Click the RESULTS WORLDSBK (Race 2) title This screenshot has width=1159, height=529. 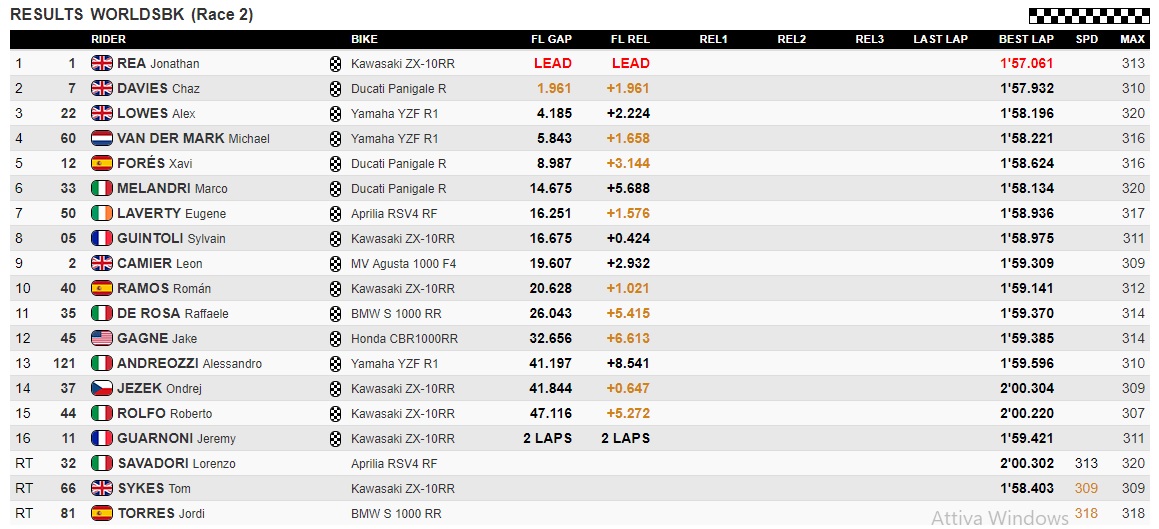tap(131, 14)
